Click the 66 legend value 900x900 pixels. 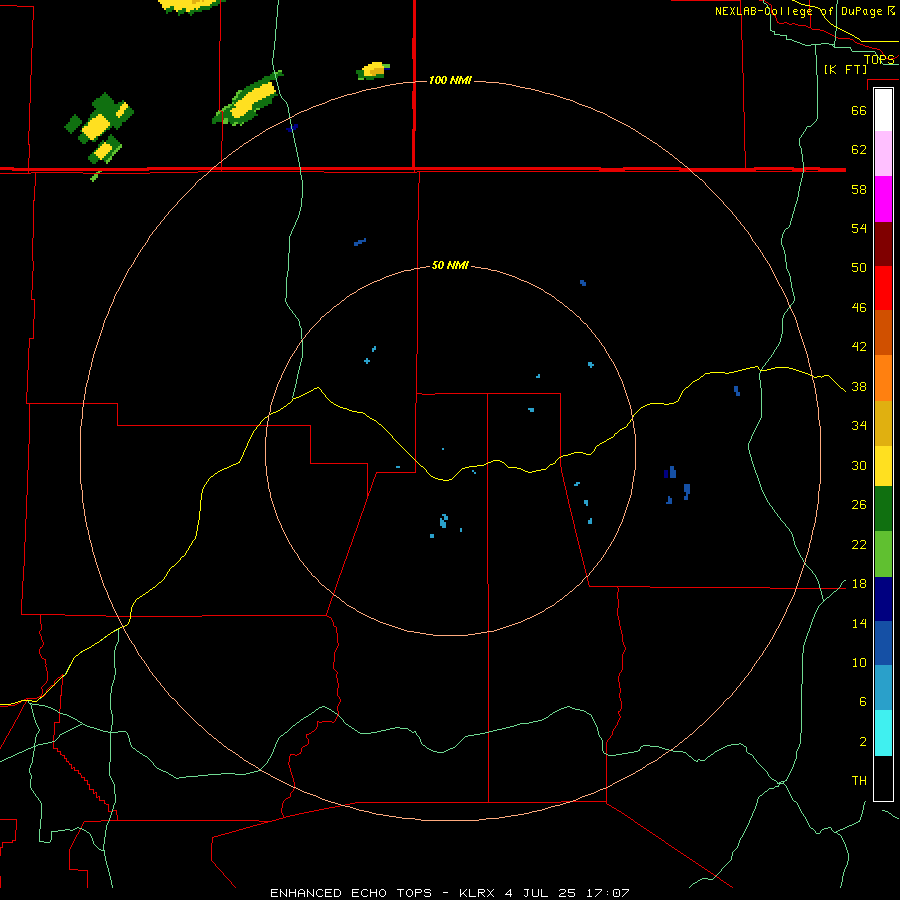(859, 110)
